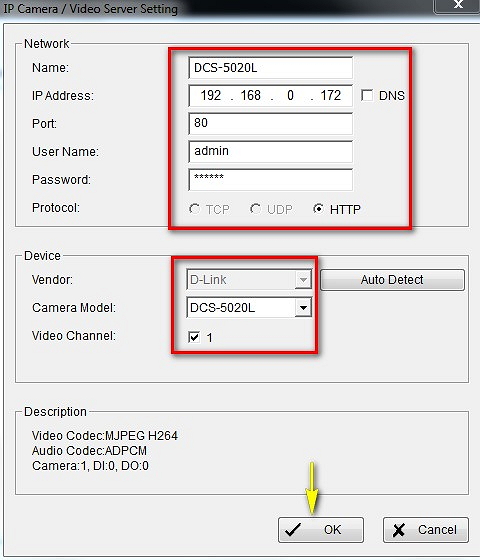Click the DCS-5020L camera model combo box
The width and height of the screenshot is (480, 560).
point(249,308)
